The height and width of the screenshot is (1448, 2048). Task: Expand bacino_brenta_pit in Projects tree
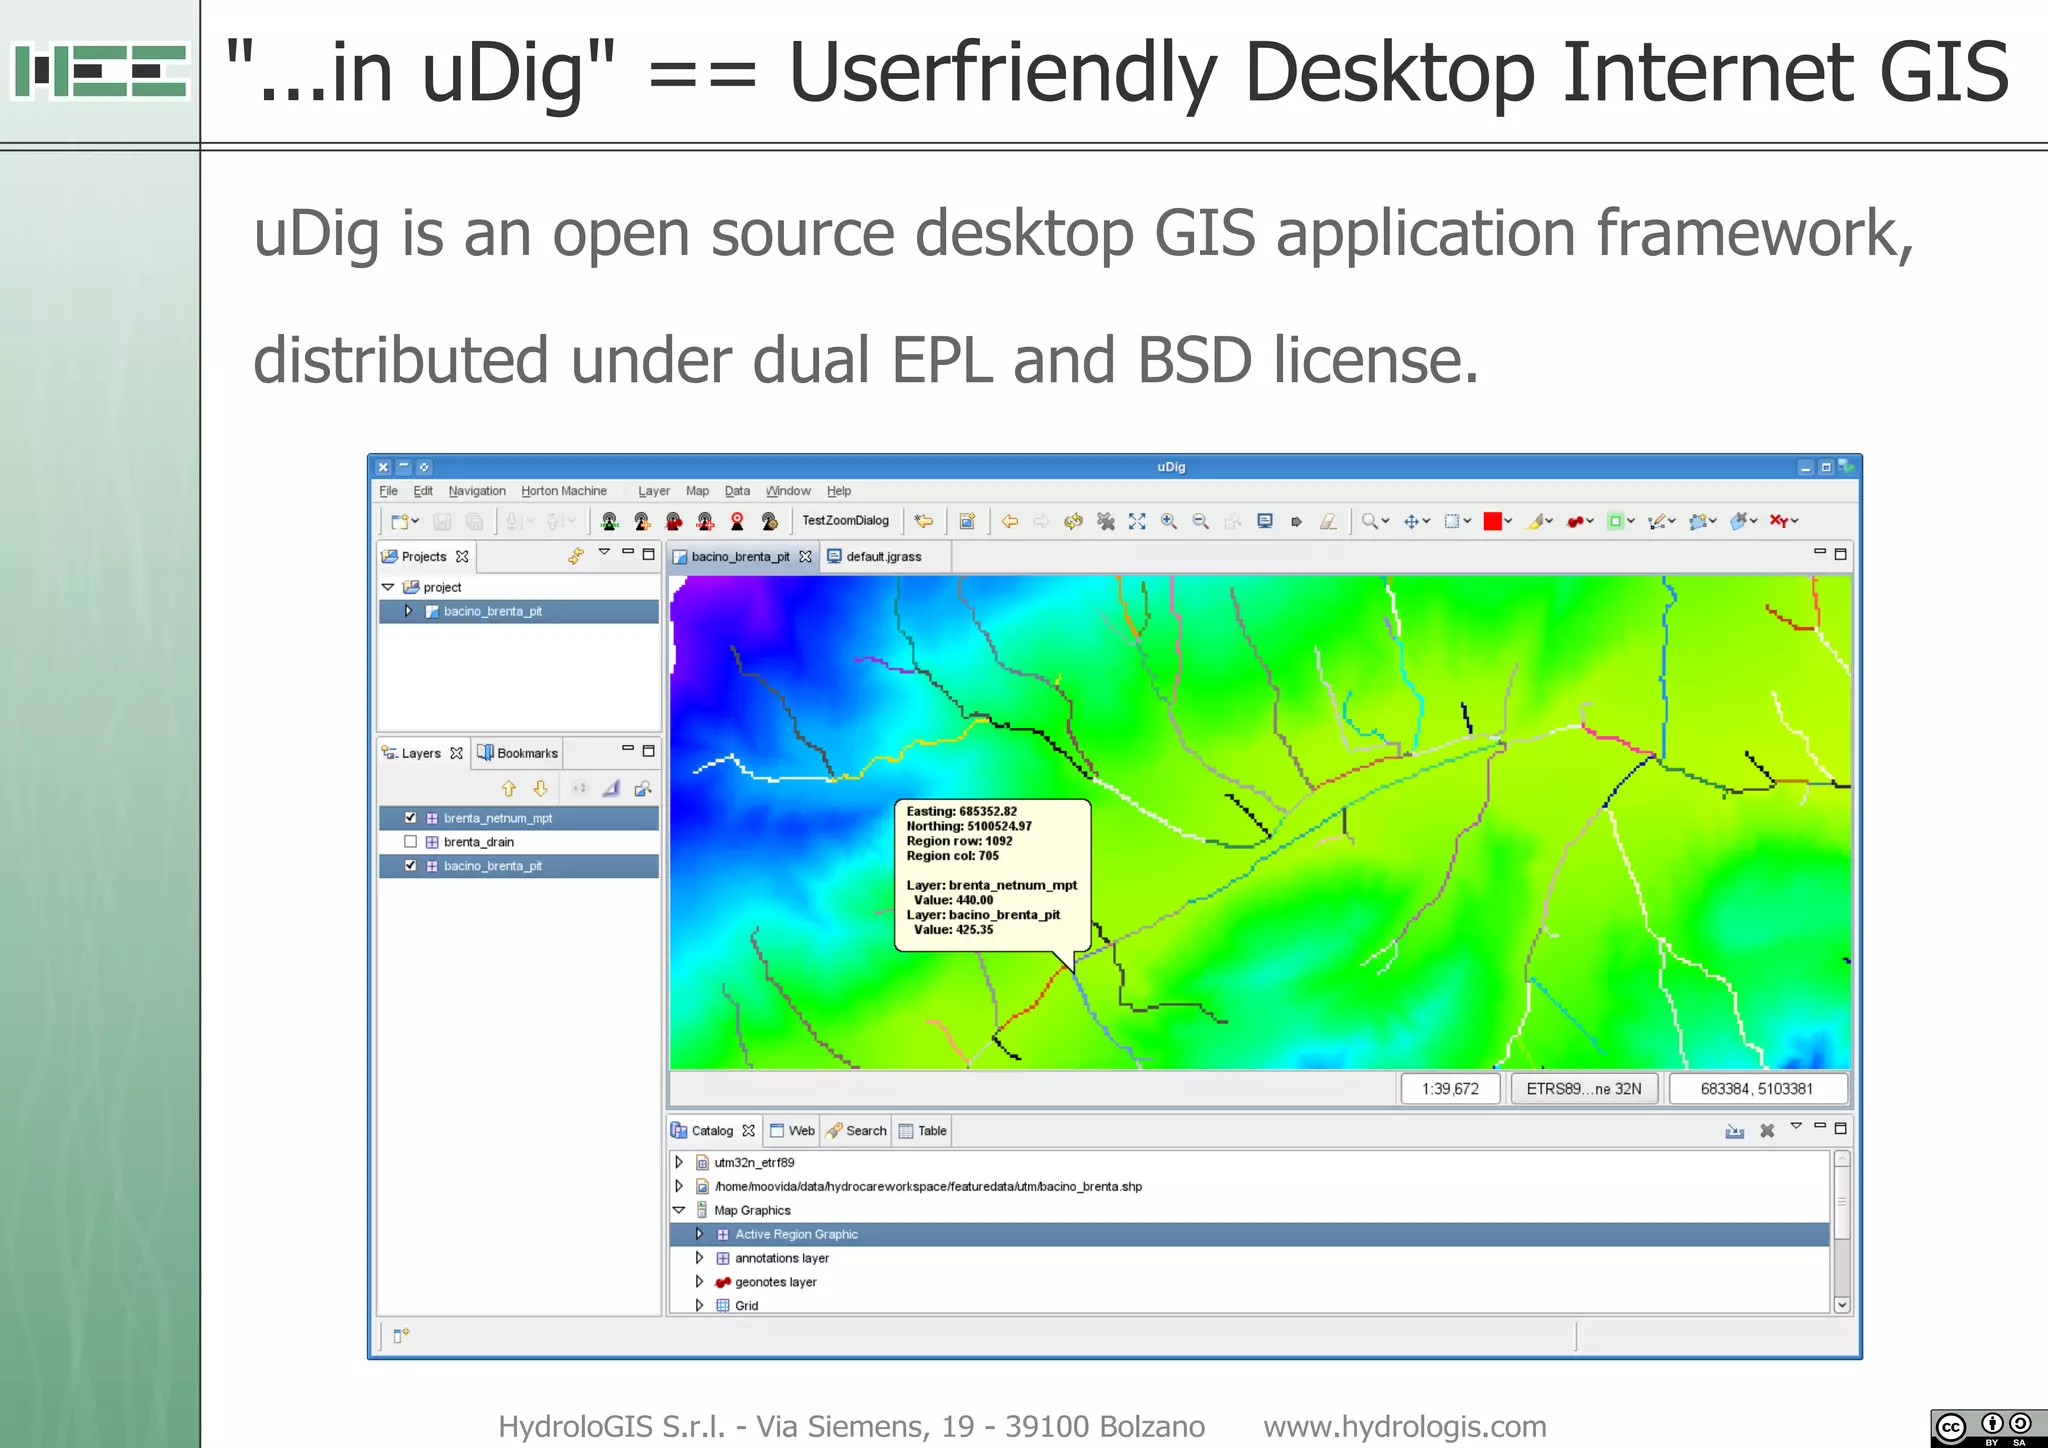pyautogui.click(x=408, y=611)
